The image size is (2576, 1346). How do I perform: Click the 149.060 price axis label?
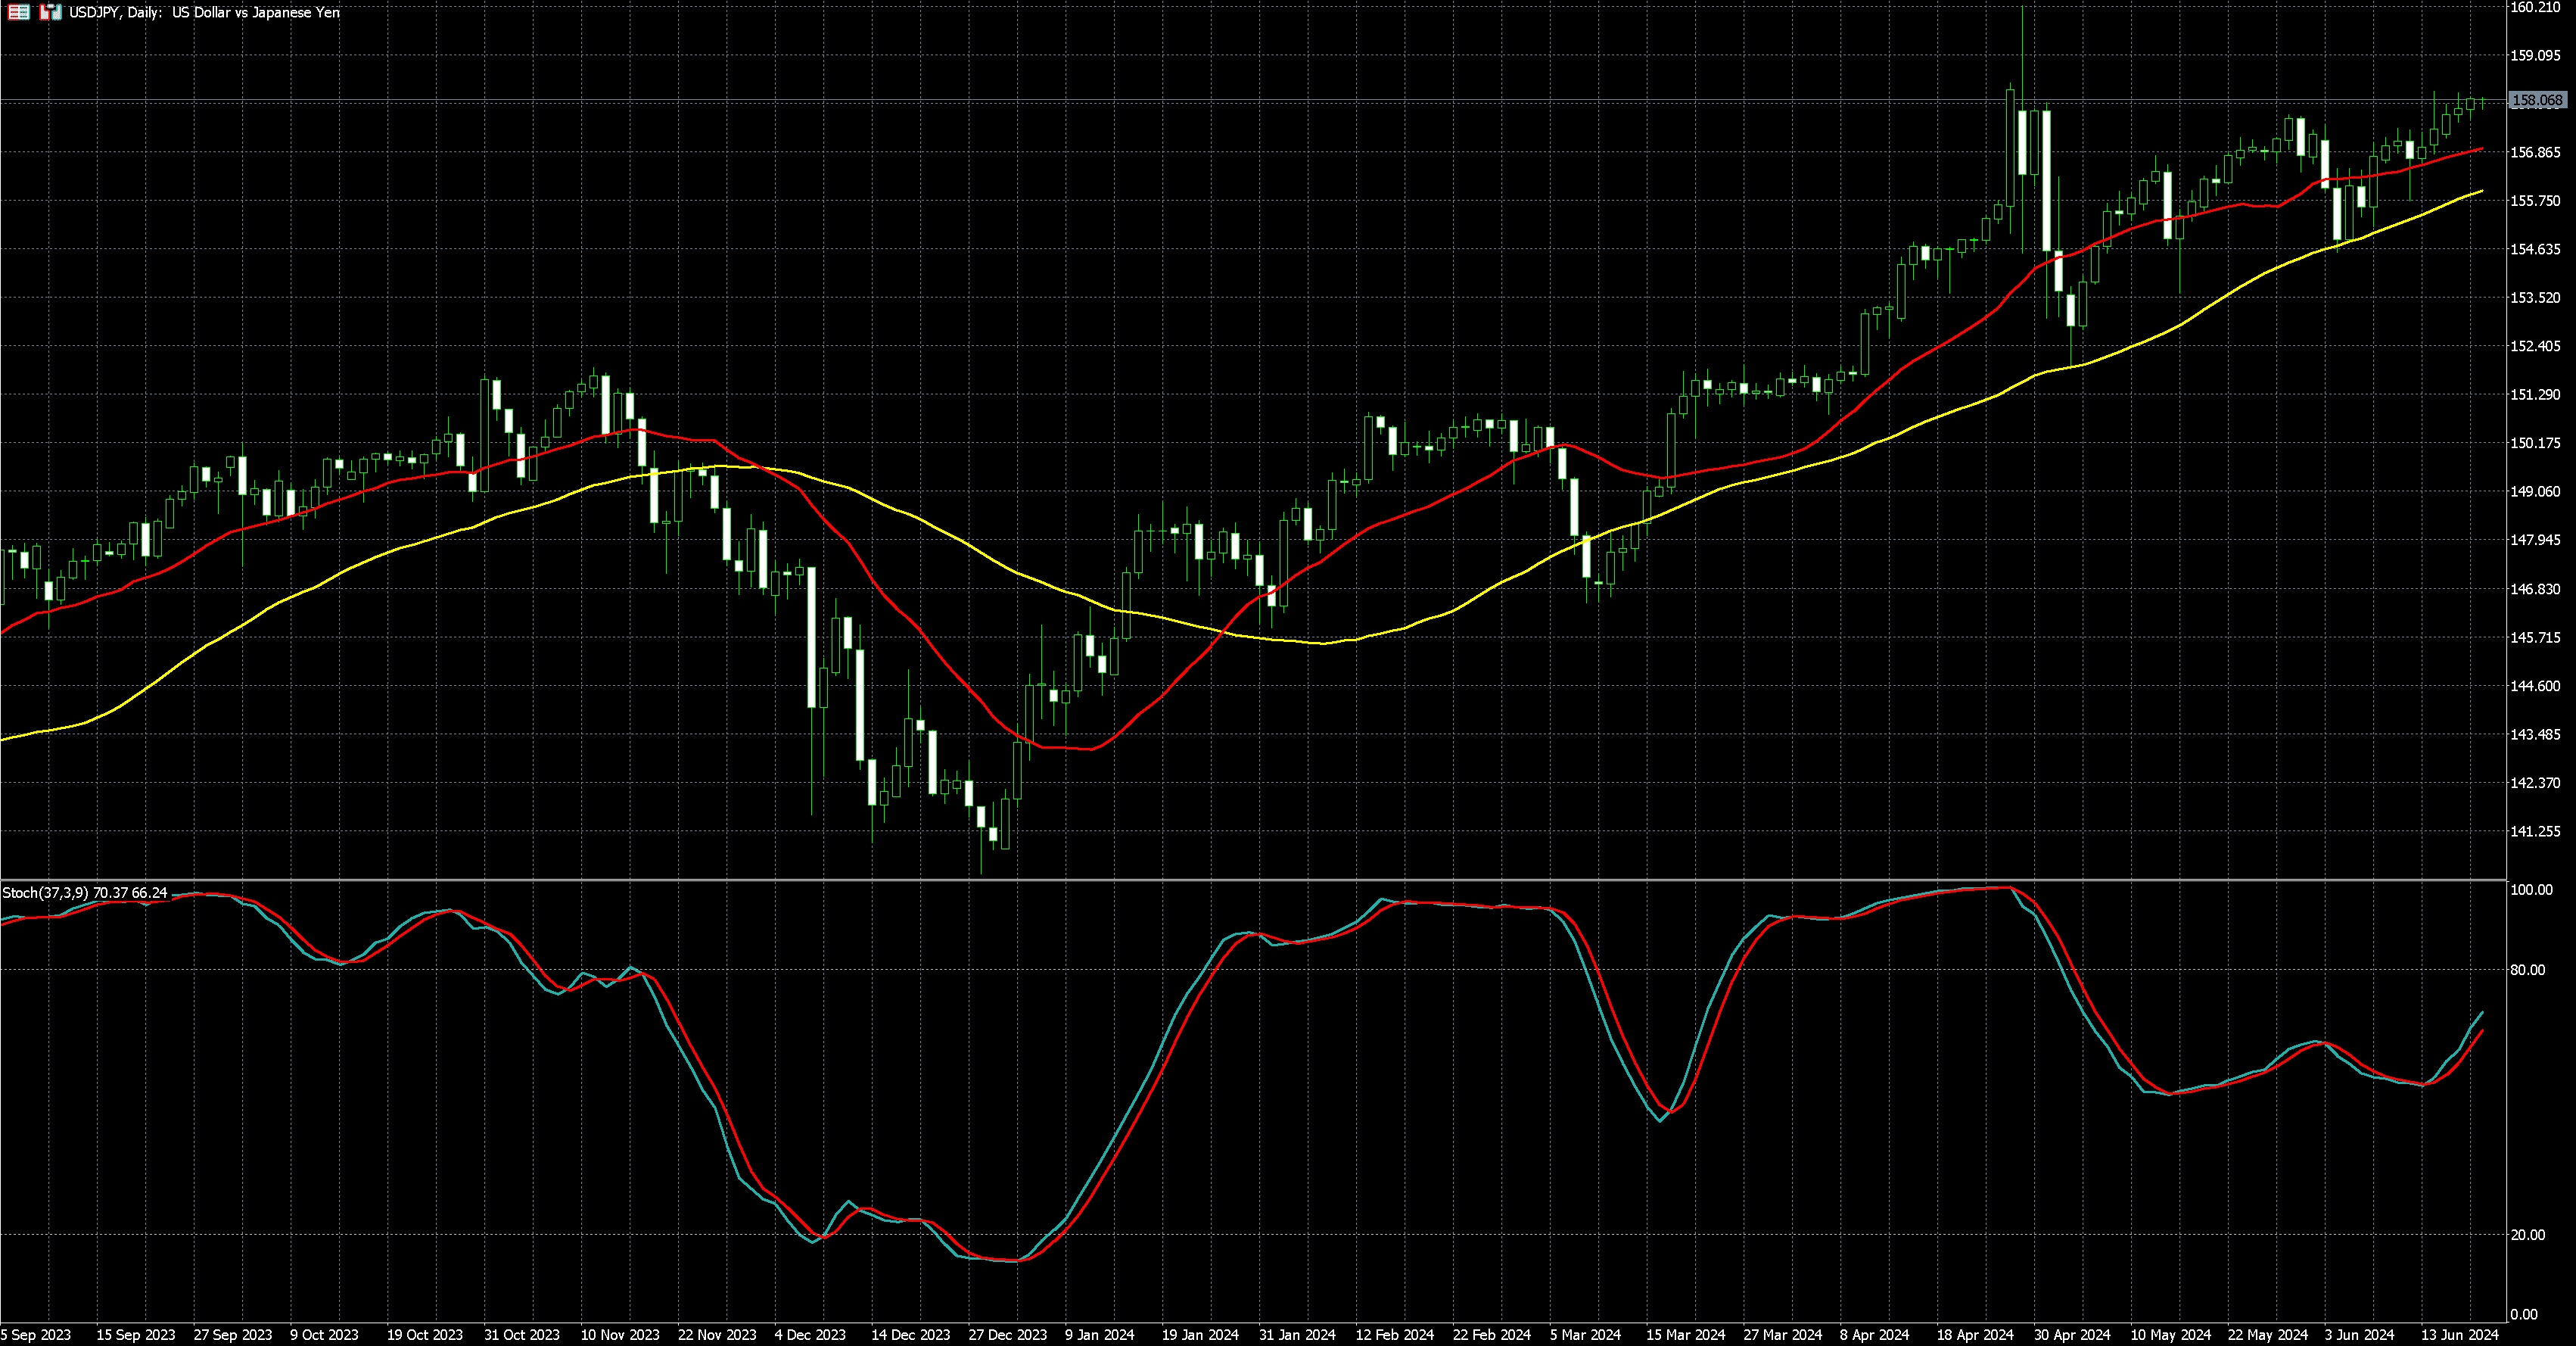click(x=2535, y=491)
